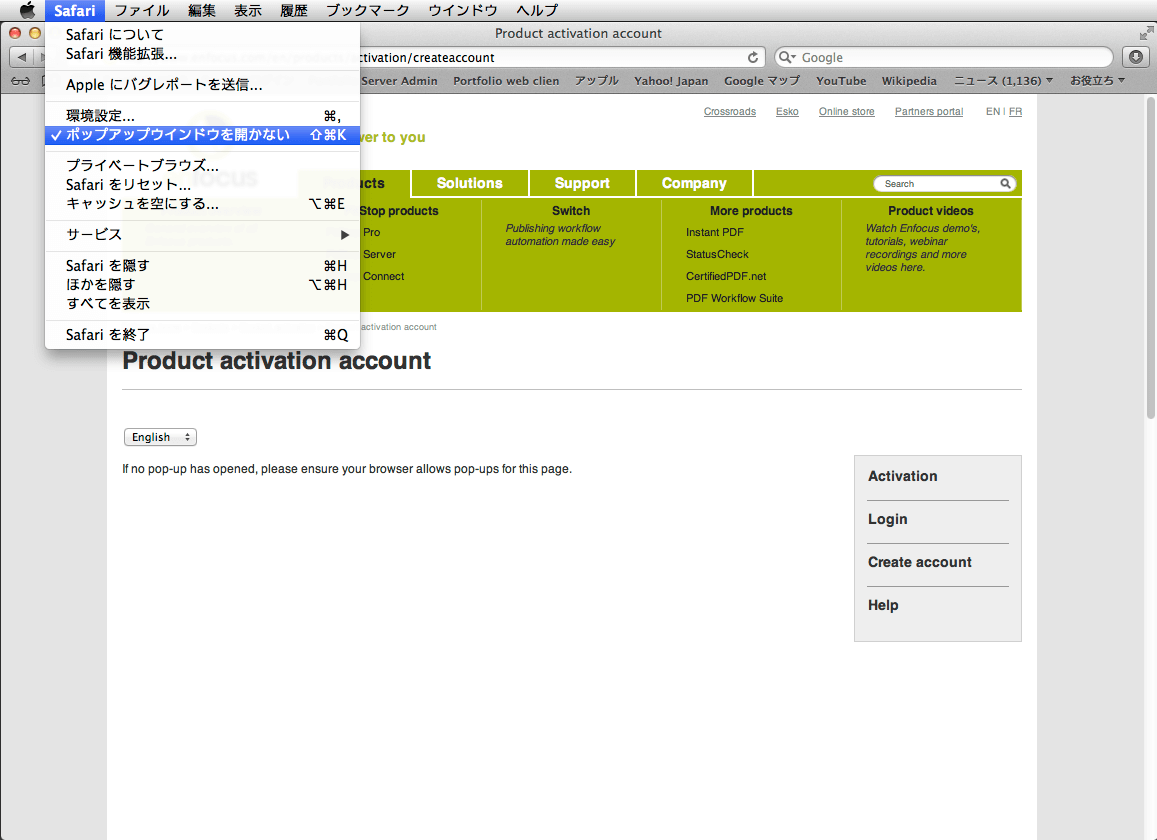The width and height of the screenshot is (1157, 840).
Task: Click the Google search input field
Action: point(950,58)
